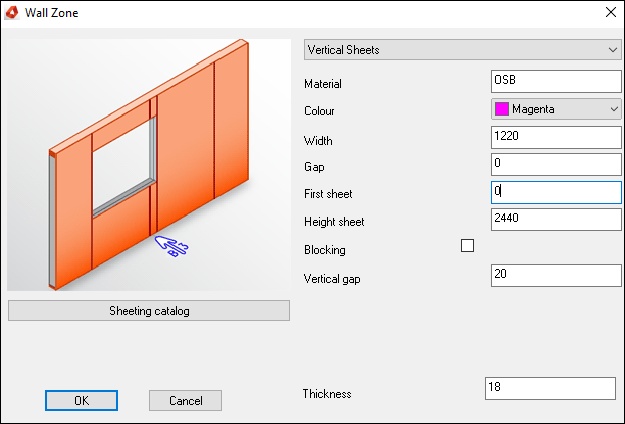Open the Colour dropdown showing Magenta
Viewport: 625px width, 424px height.
[x=556, y=109]
